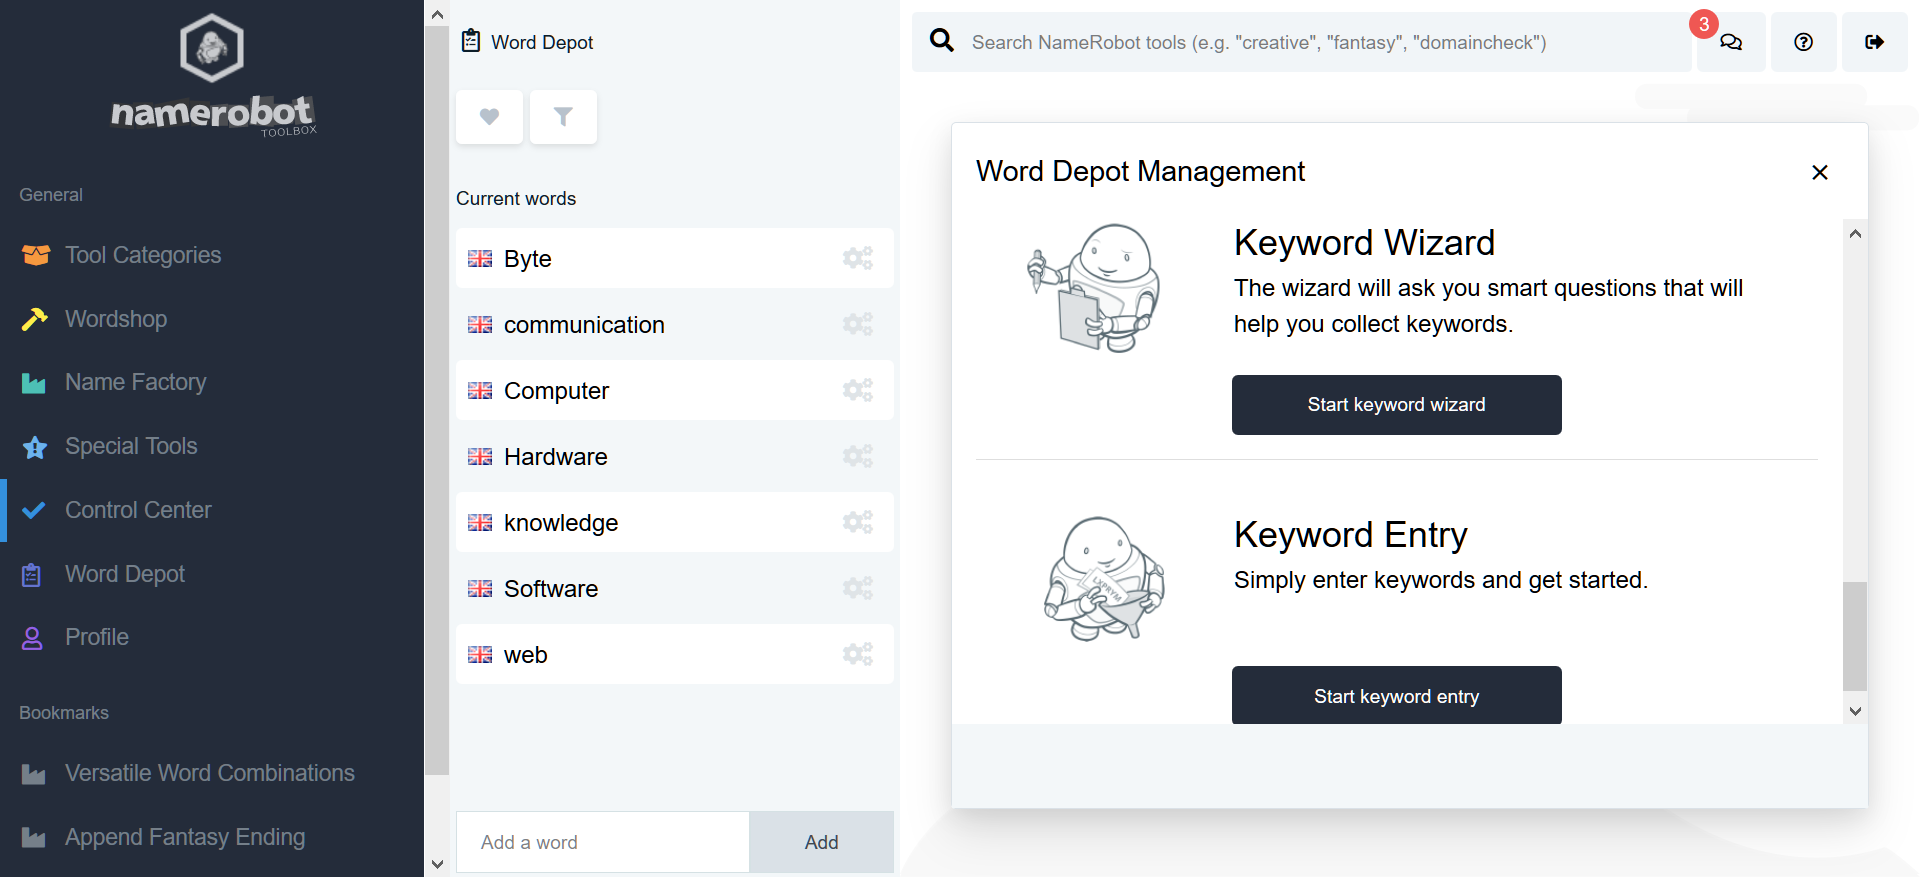Select the word web

click(x=526, y=655)
